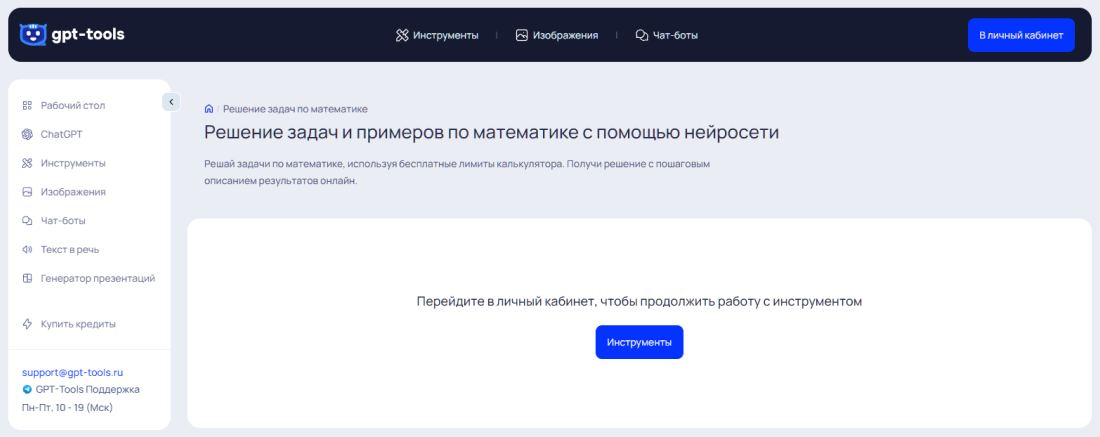The image size is (1100, 437).
Task: Click the gpt-tools logo icon
Action: click(x=32, y=34)
